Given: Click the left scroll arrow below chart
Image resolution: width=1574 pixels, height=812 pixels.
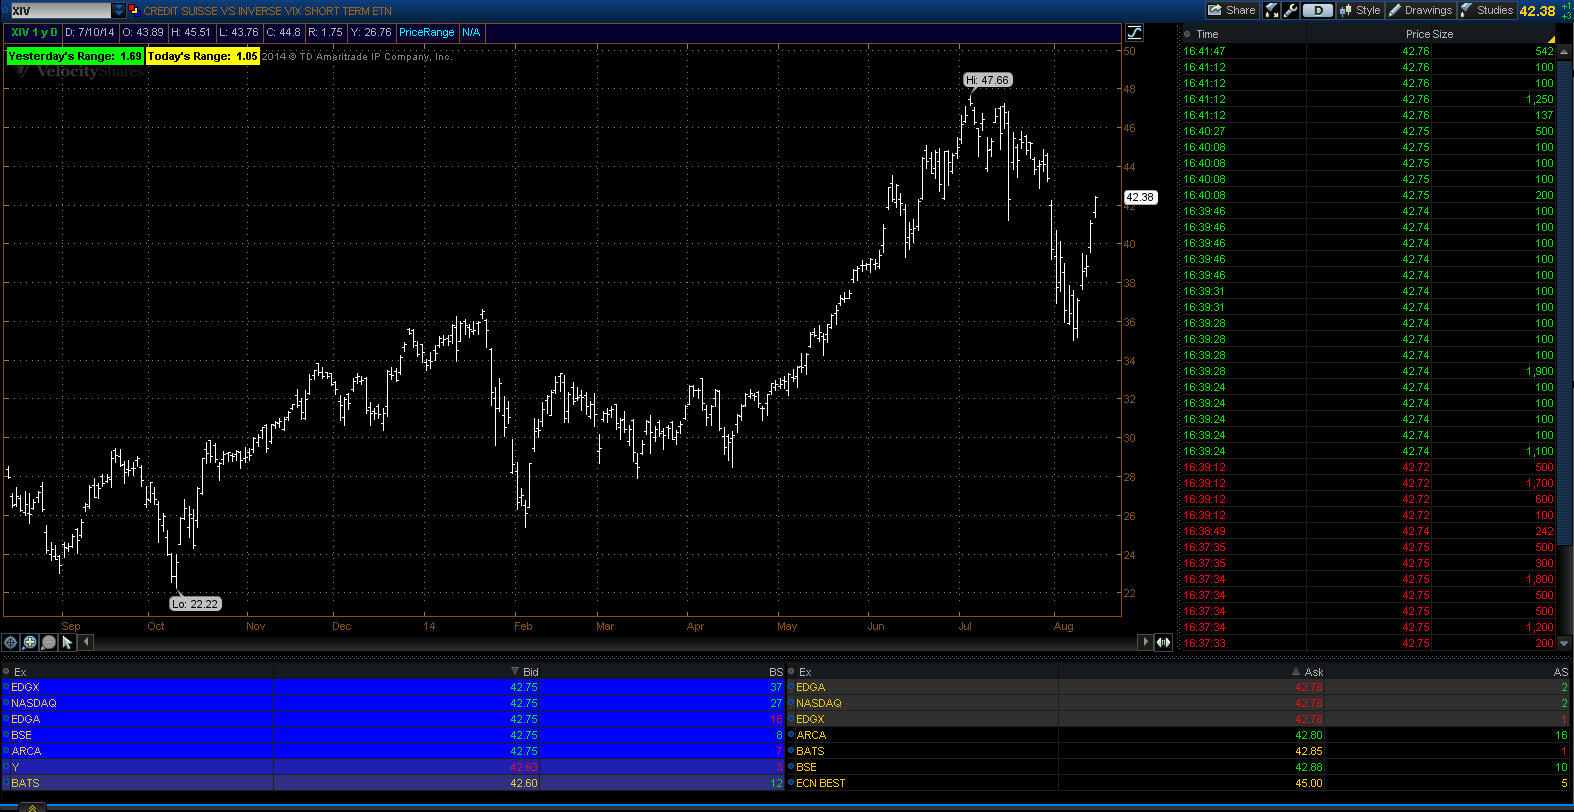Looking at the screenshot, I should click(x=86, y=642).
